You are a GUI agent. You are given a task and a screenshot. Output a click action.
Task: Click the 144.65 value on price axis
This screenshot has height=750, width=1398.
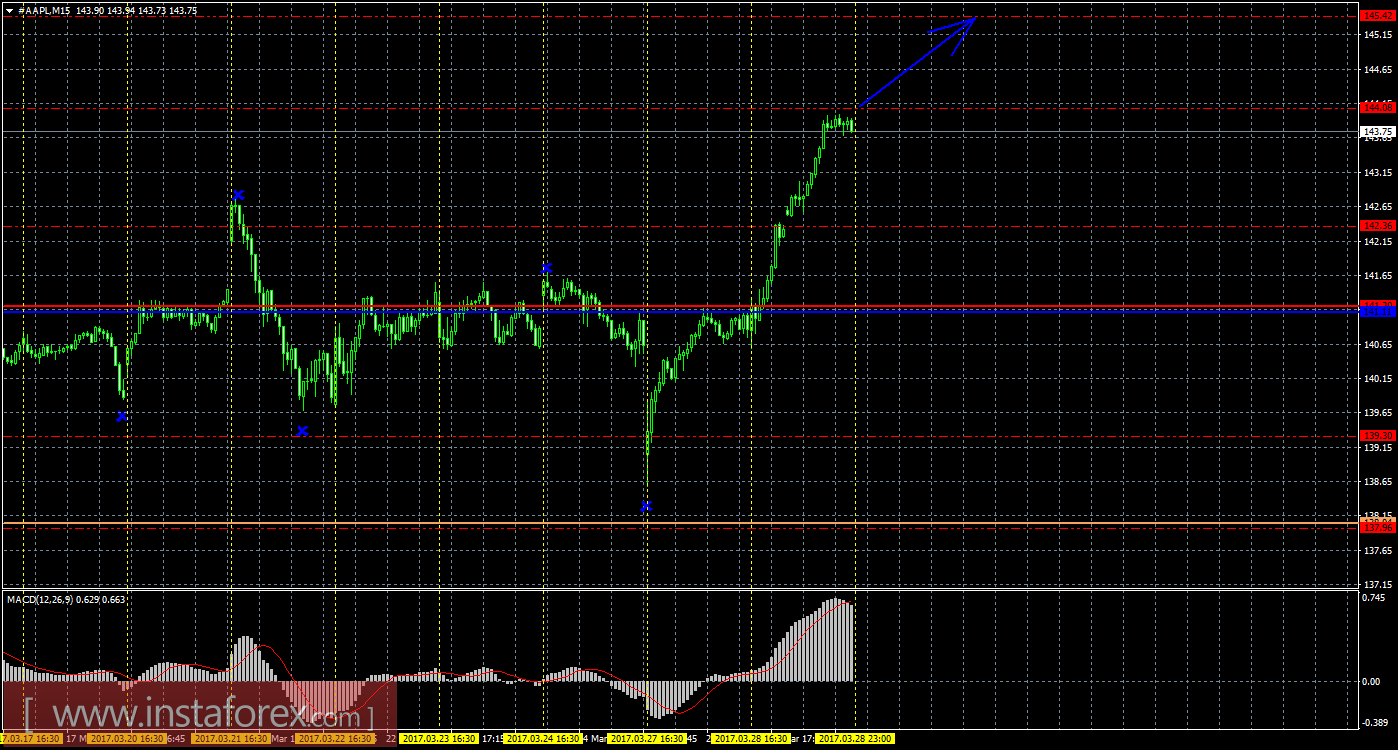tap(1378, 69)
